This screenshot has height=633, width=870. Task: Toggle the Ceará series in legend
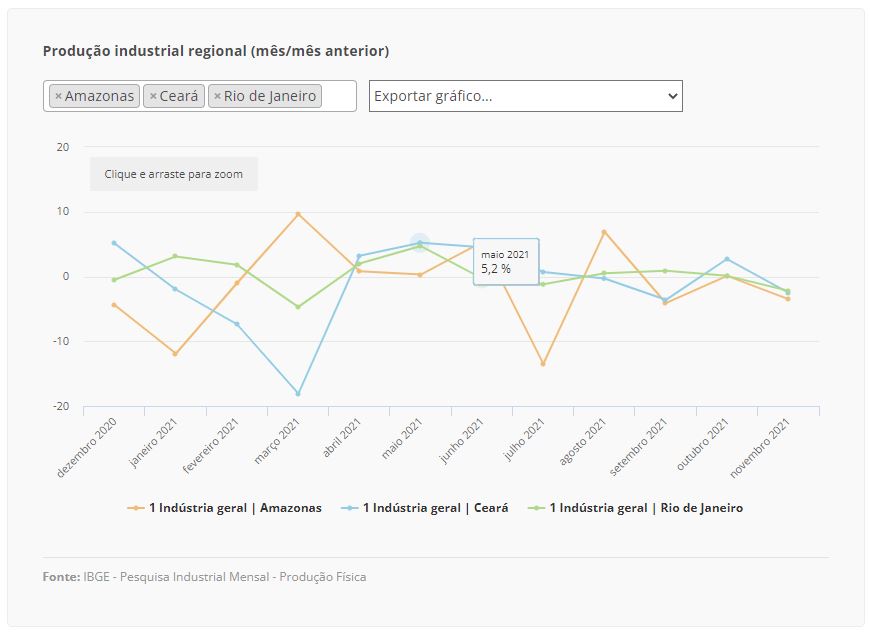pyautogui.click(x=435, y=508)
